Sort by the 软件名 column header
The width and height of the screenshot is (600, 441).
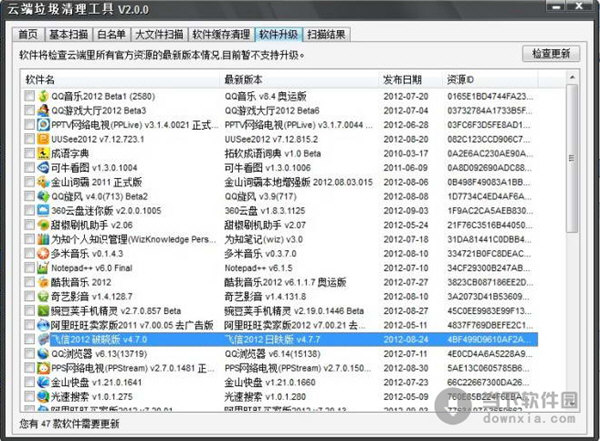point(120,80)
